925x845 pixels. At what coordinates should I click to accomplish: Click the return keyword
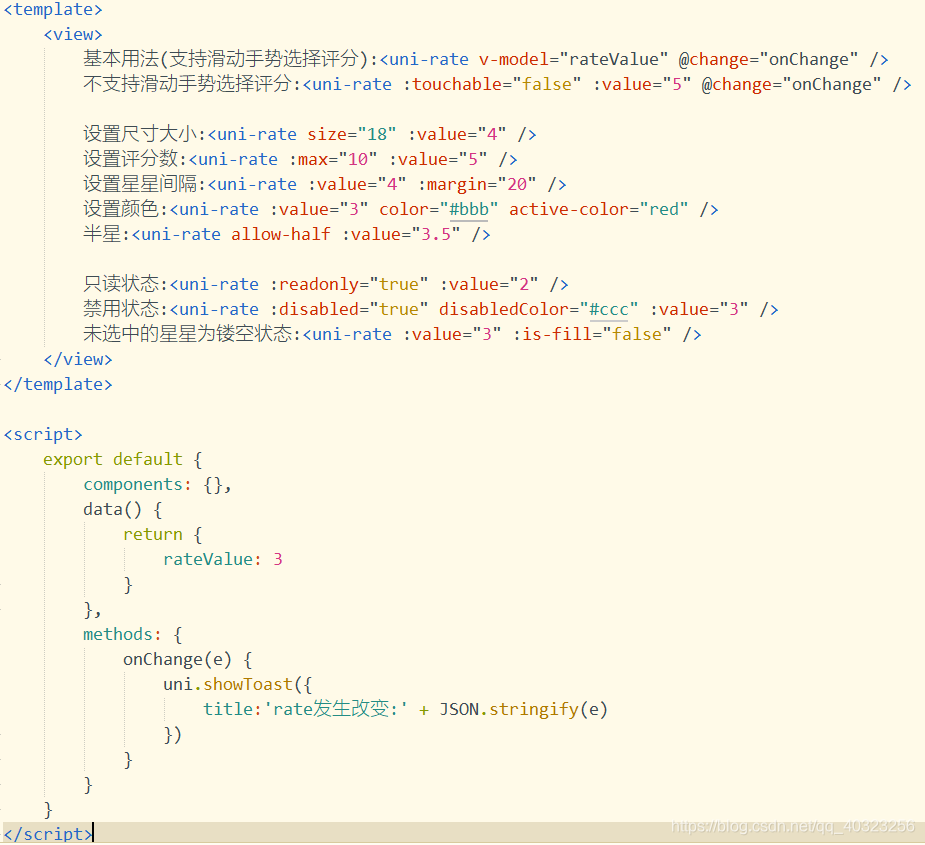[153, 535]
